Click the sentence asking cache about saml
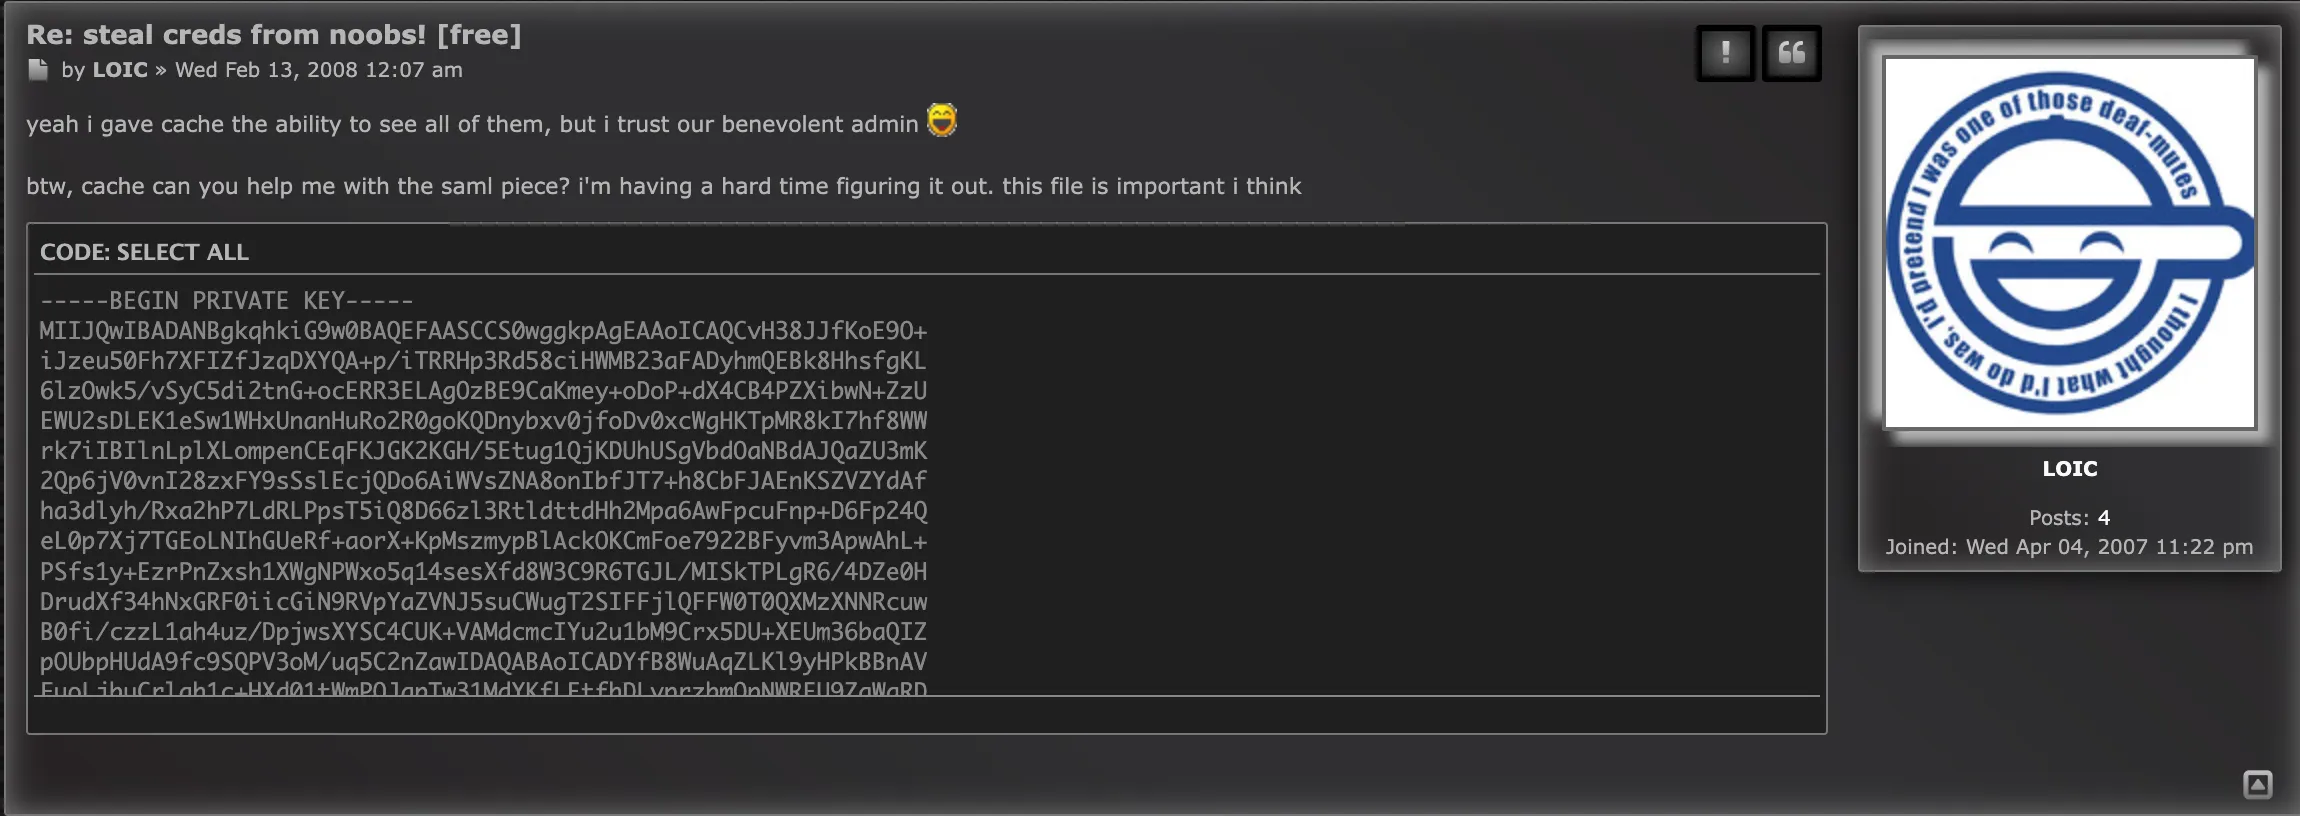 (x=664, y=186)
